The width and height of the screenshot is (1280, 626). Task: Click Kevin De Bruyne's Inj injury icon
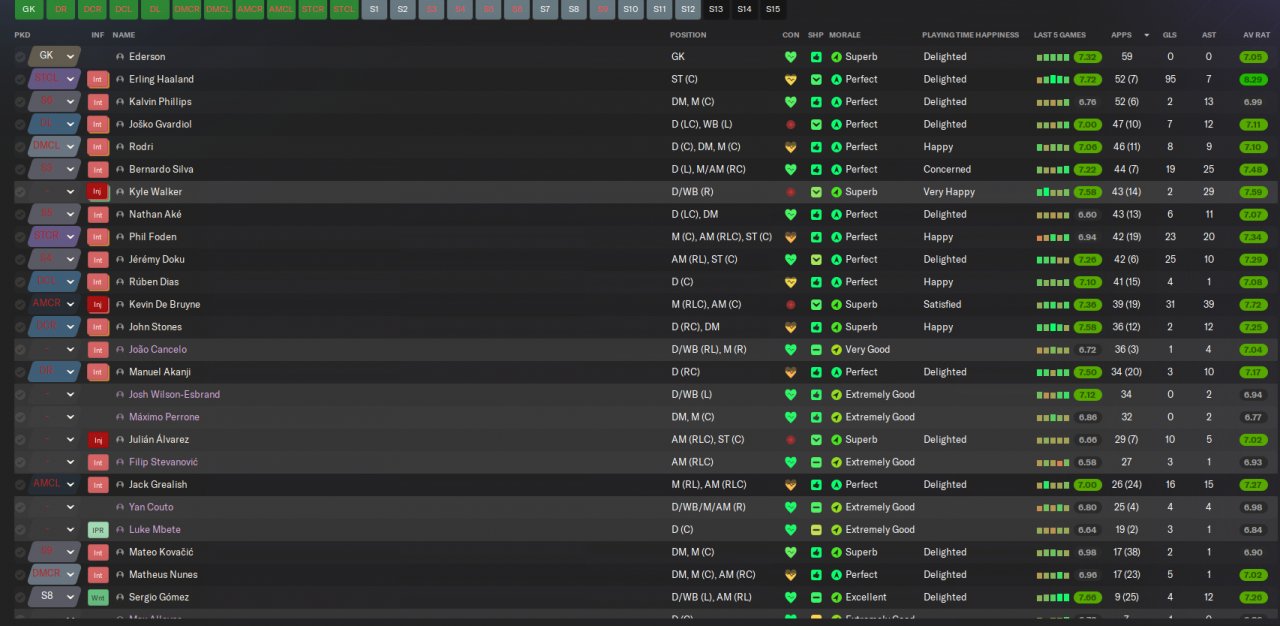point(98,304)
